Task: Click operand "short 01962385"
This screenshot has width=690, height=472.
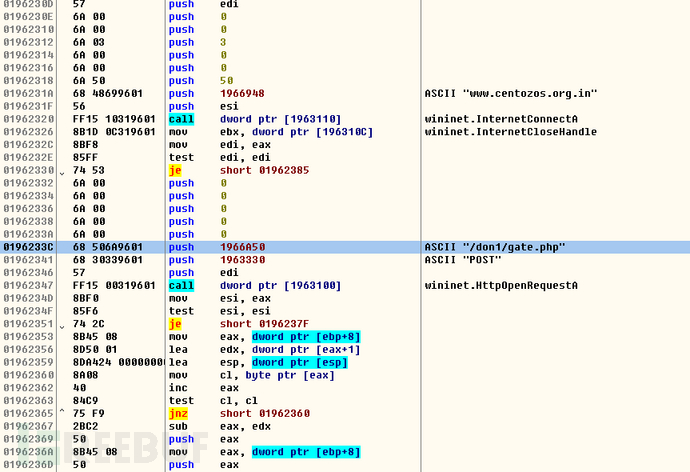Action: point(264,170)
